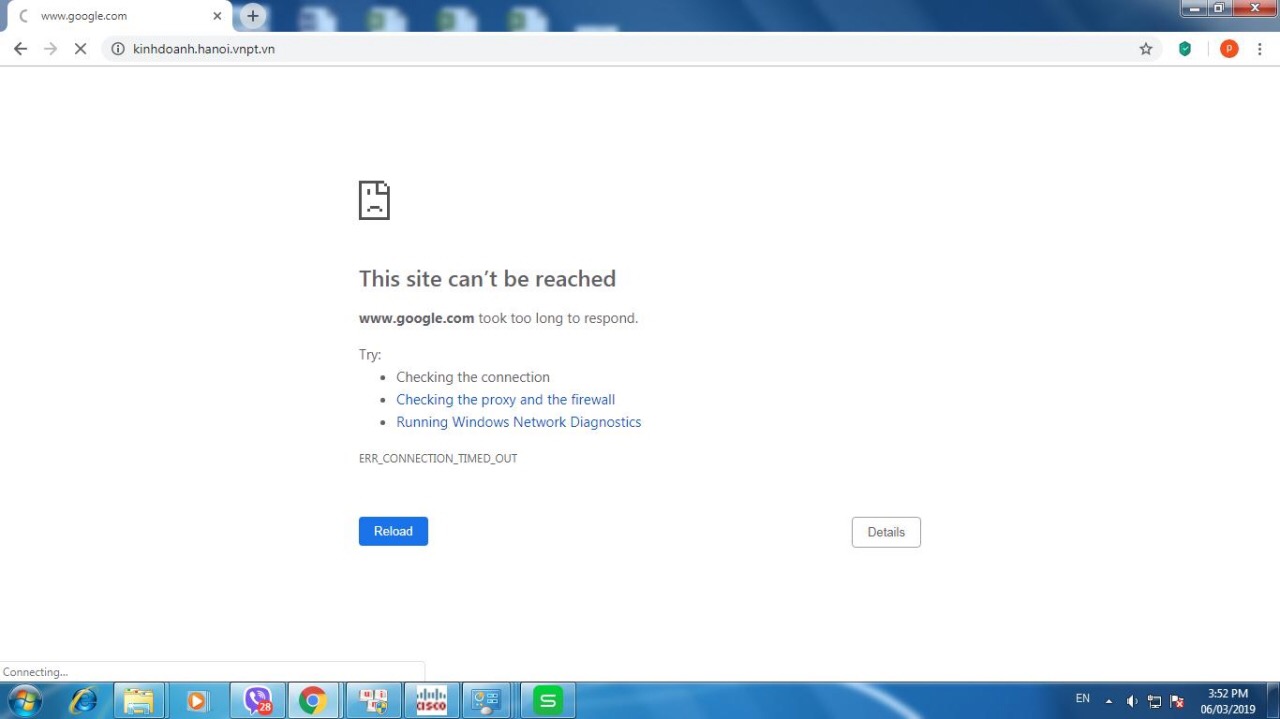This screenshot has height=719, width=1280.
Task: Open the network connection tray icon
Action: [x=1155, y=701]
